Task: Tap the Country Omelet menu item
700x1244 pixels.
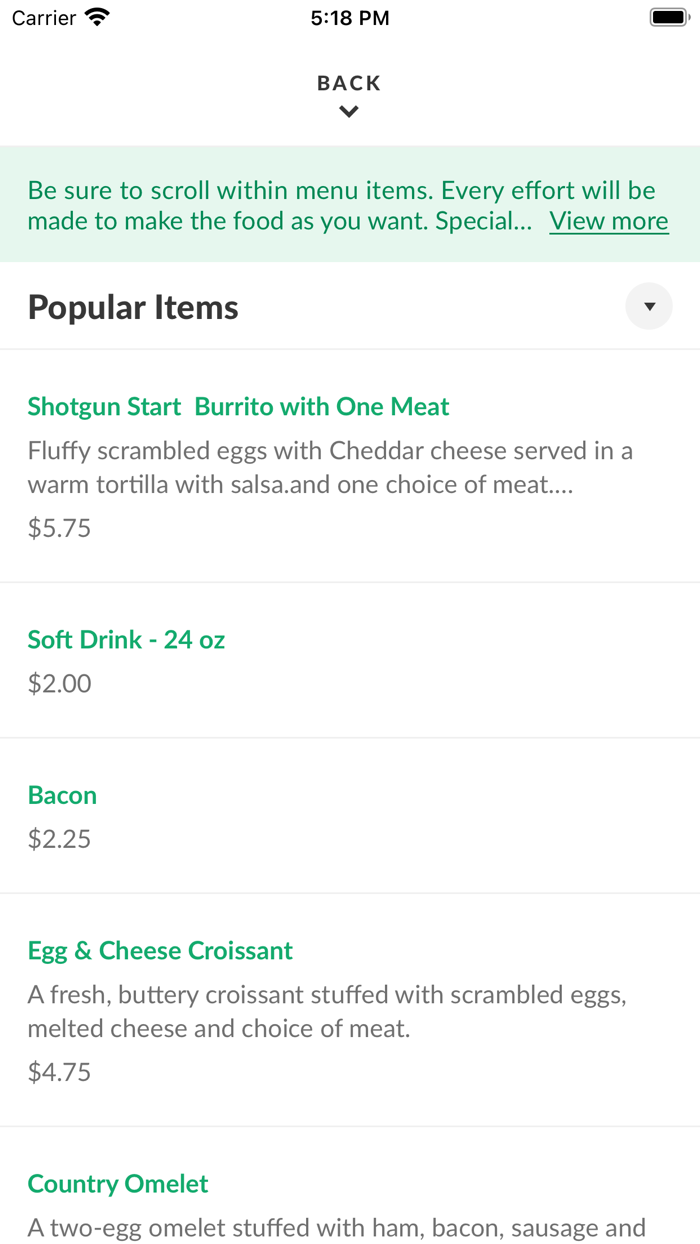Action: tap(117, 1183)
